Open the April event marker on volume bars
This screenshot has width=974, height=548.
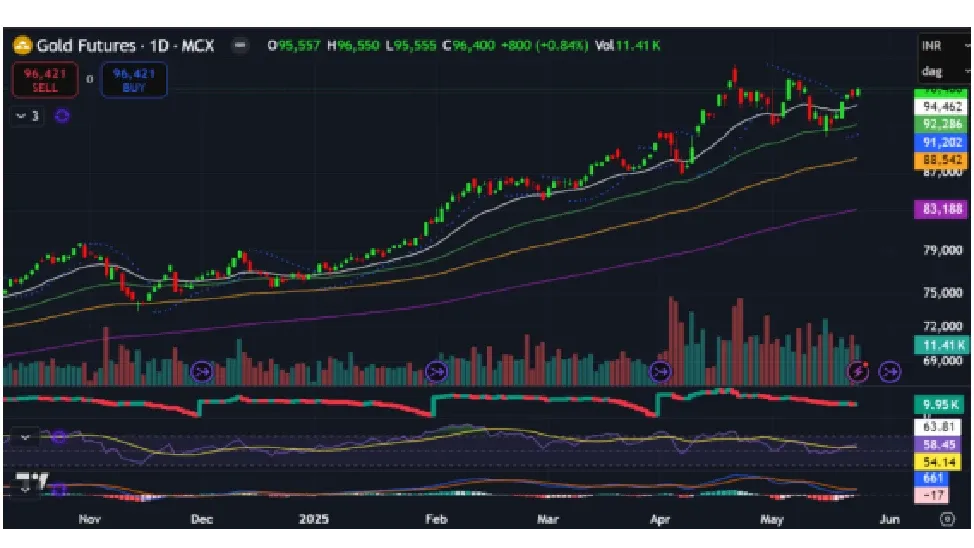[661, 372]
